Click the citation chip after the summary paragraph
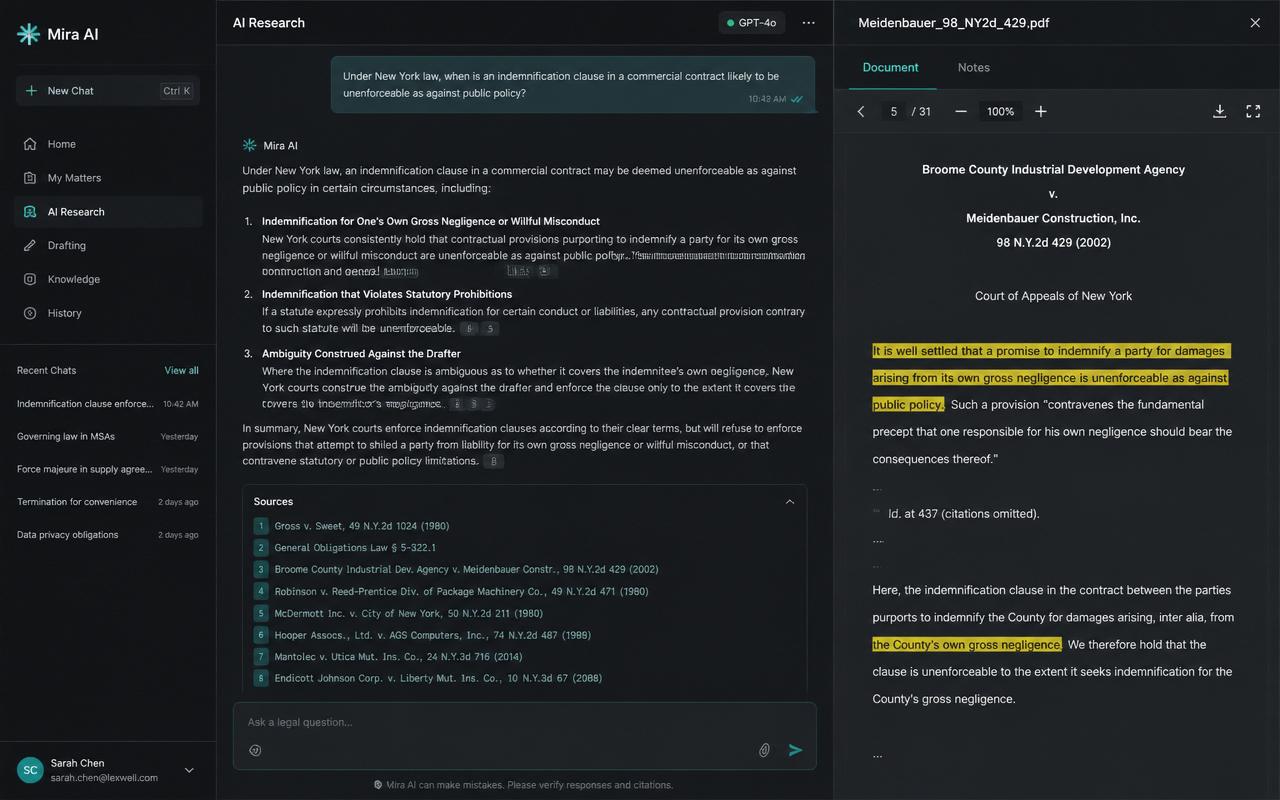Screen dimensions: 1280x800 pos(493,462)
